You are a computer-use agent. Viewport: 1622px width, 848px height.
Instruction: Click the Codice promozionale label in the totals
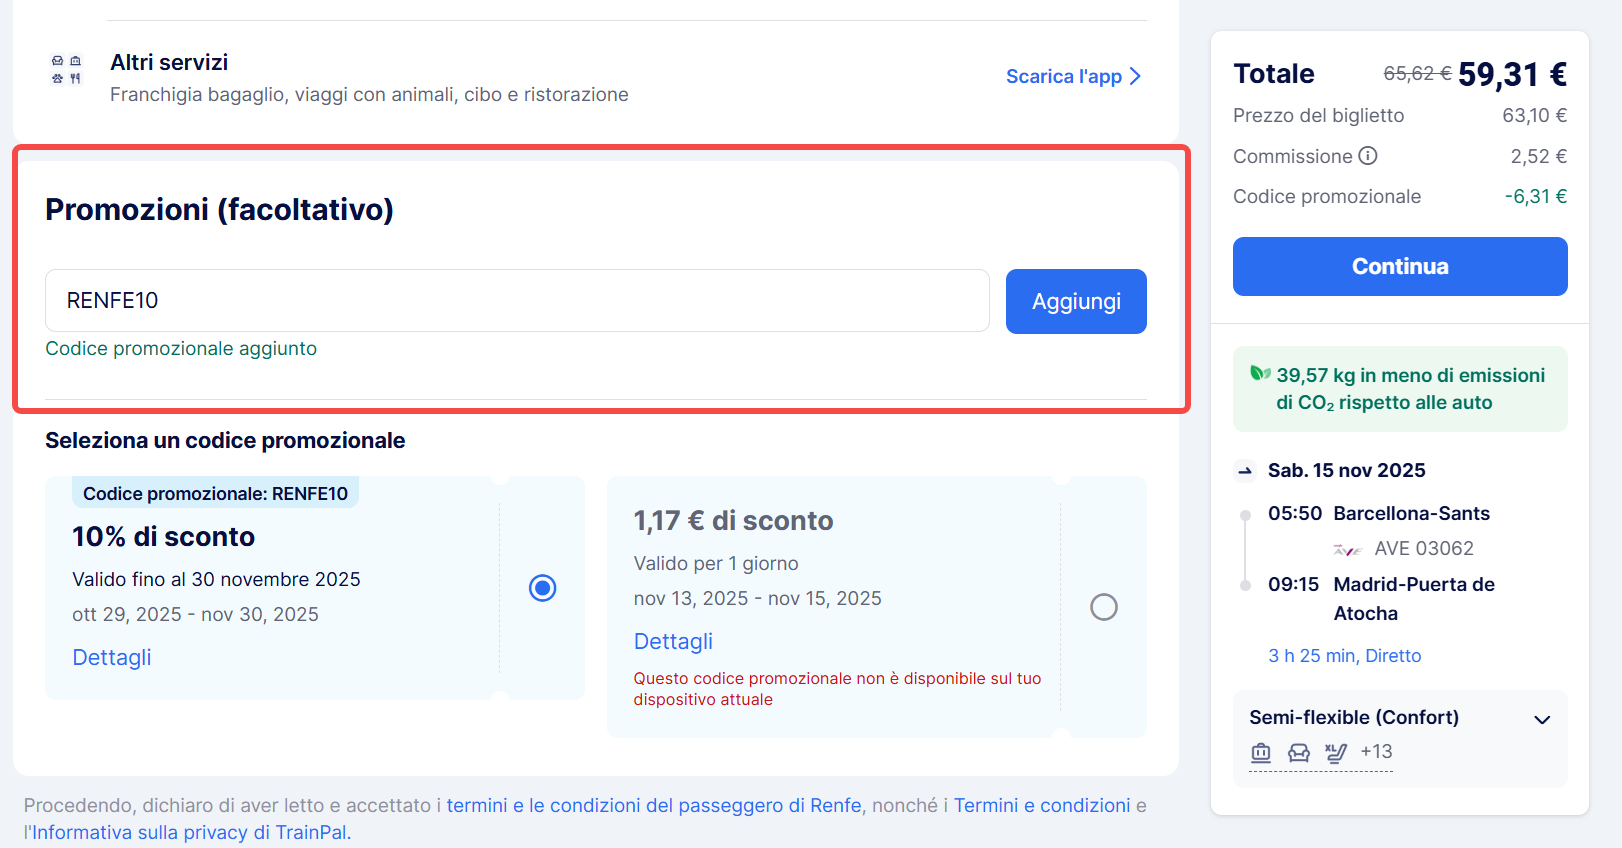[x=1327, y=196]
